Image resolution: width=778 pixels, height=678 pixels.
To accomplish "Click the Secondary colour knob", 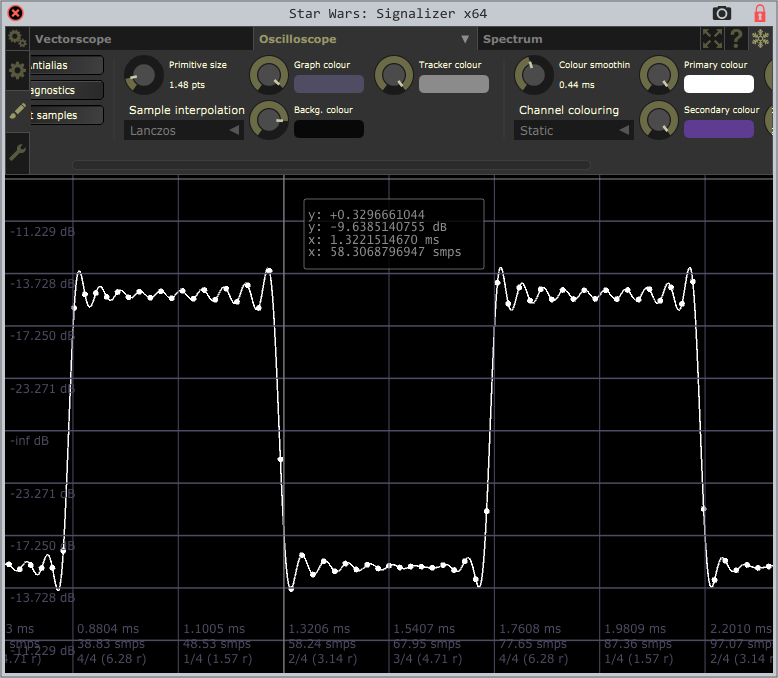I will pos(658,120).
